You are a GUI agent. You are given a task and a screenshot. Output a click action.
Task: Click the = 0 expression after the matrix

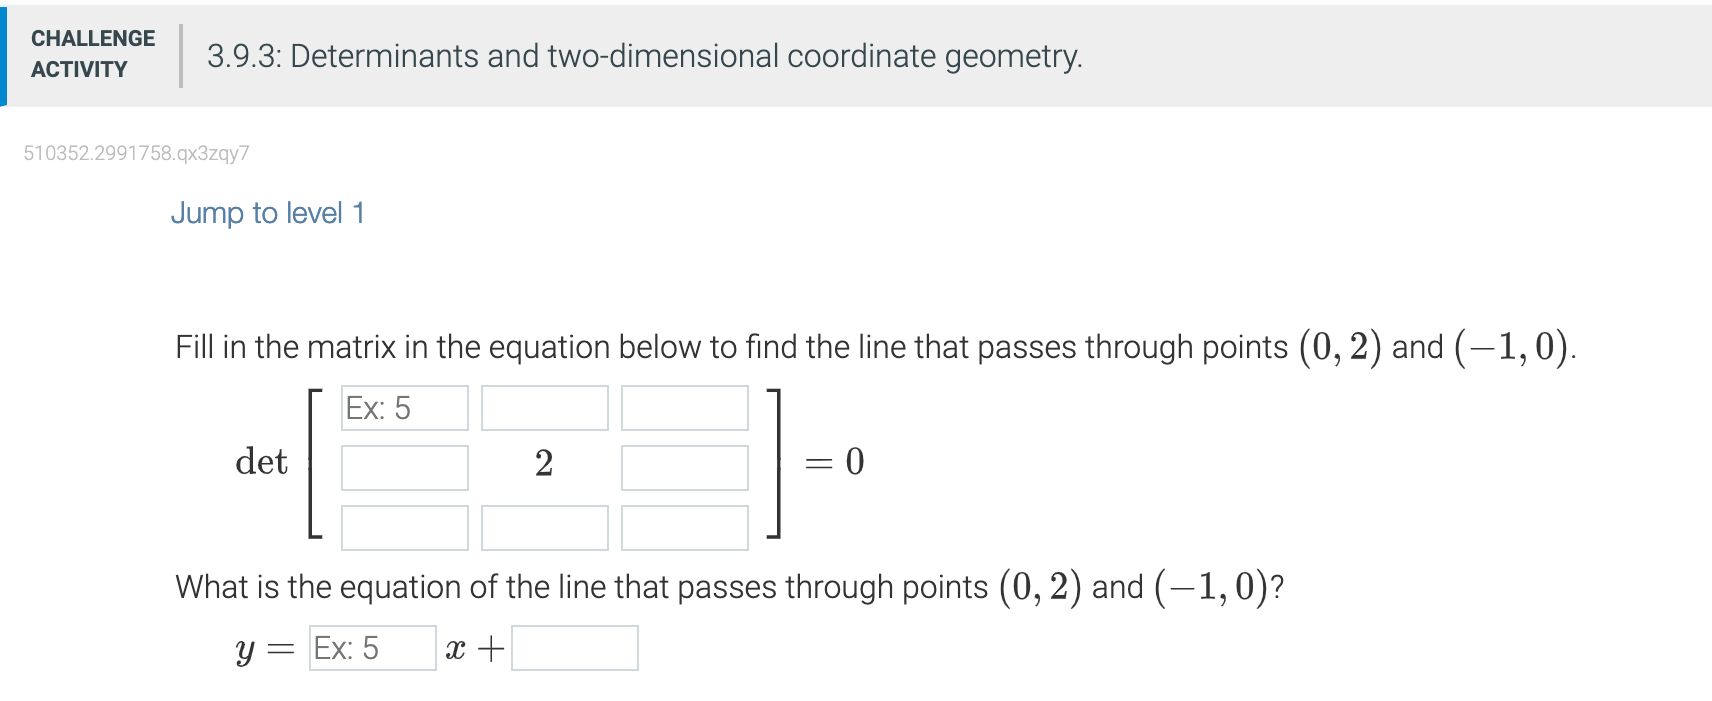(833, 463)
